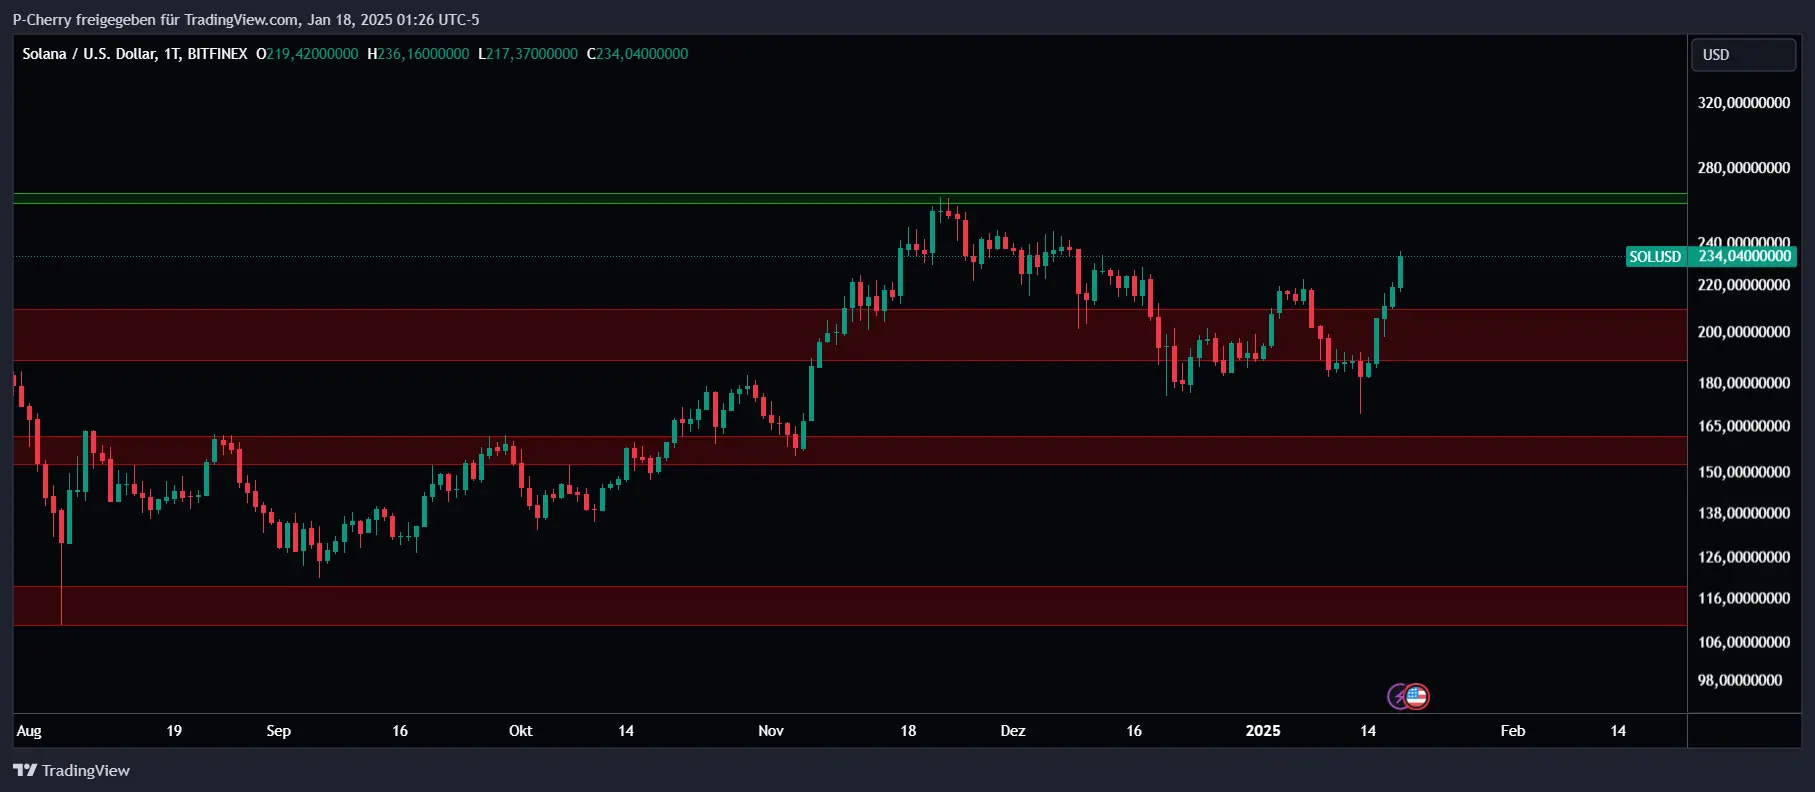Click the 19 date label on time axis
The height and width of the screenshot is (792, 1815).
tap(174, 731)
